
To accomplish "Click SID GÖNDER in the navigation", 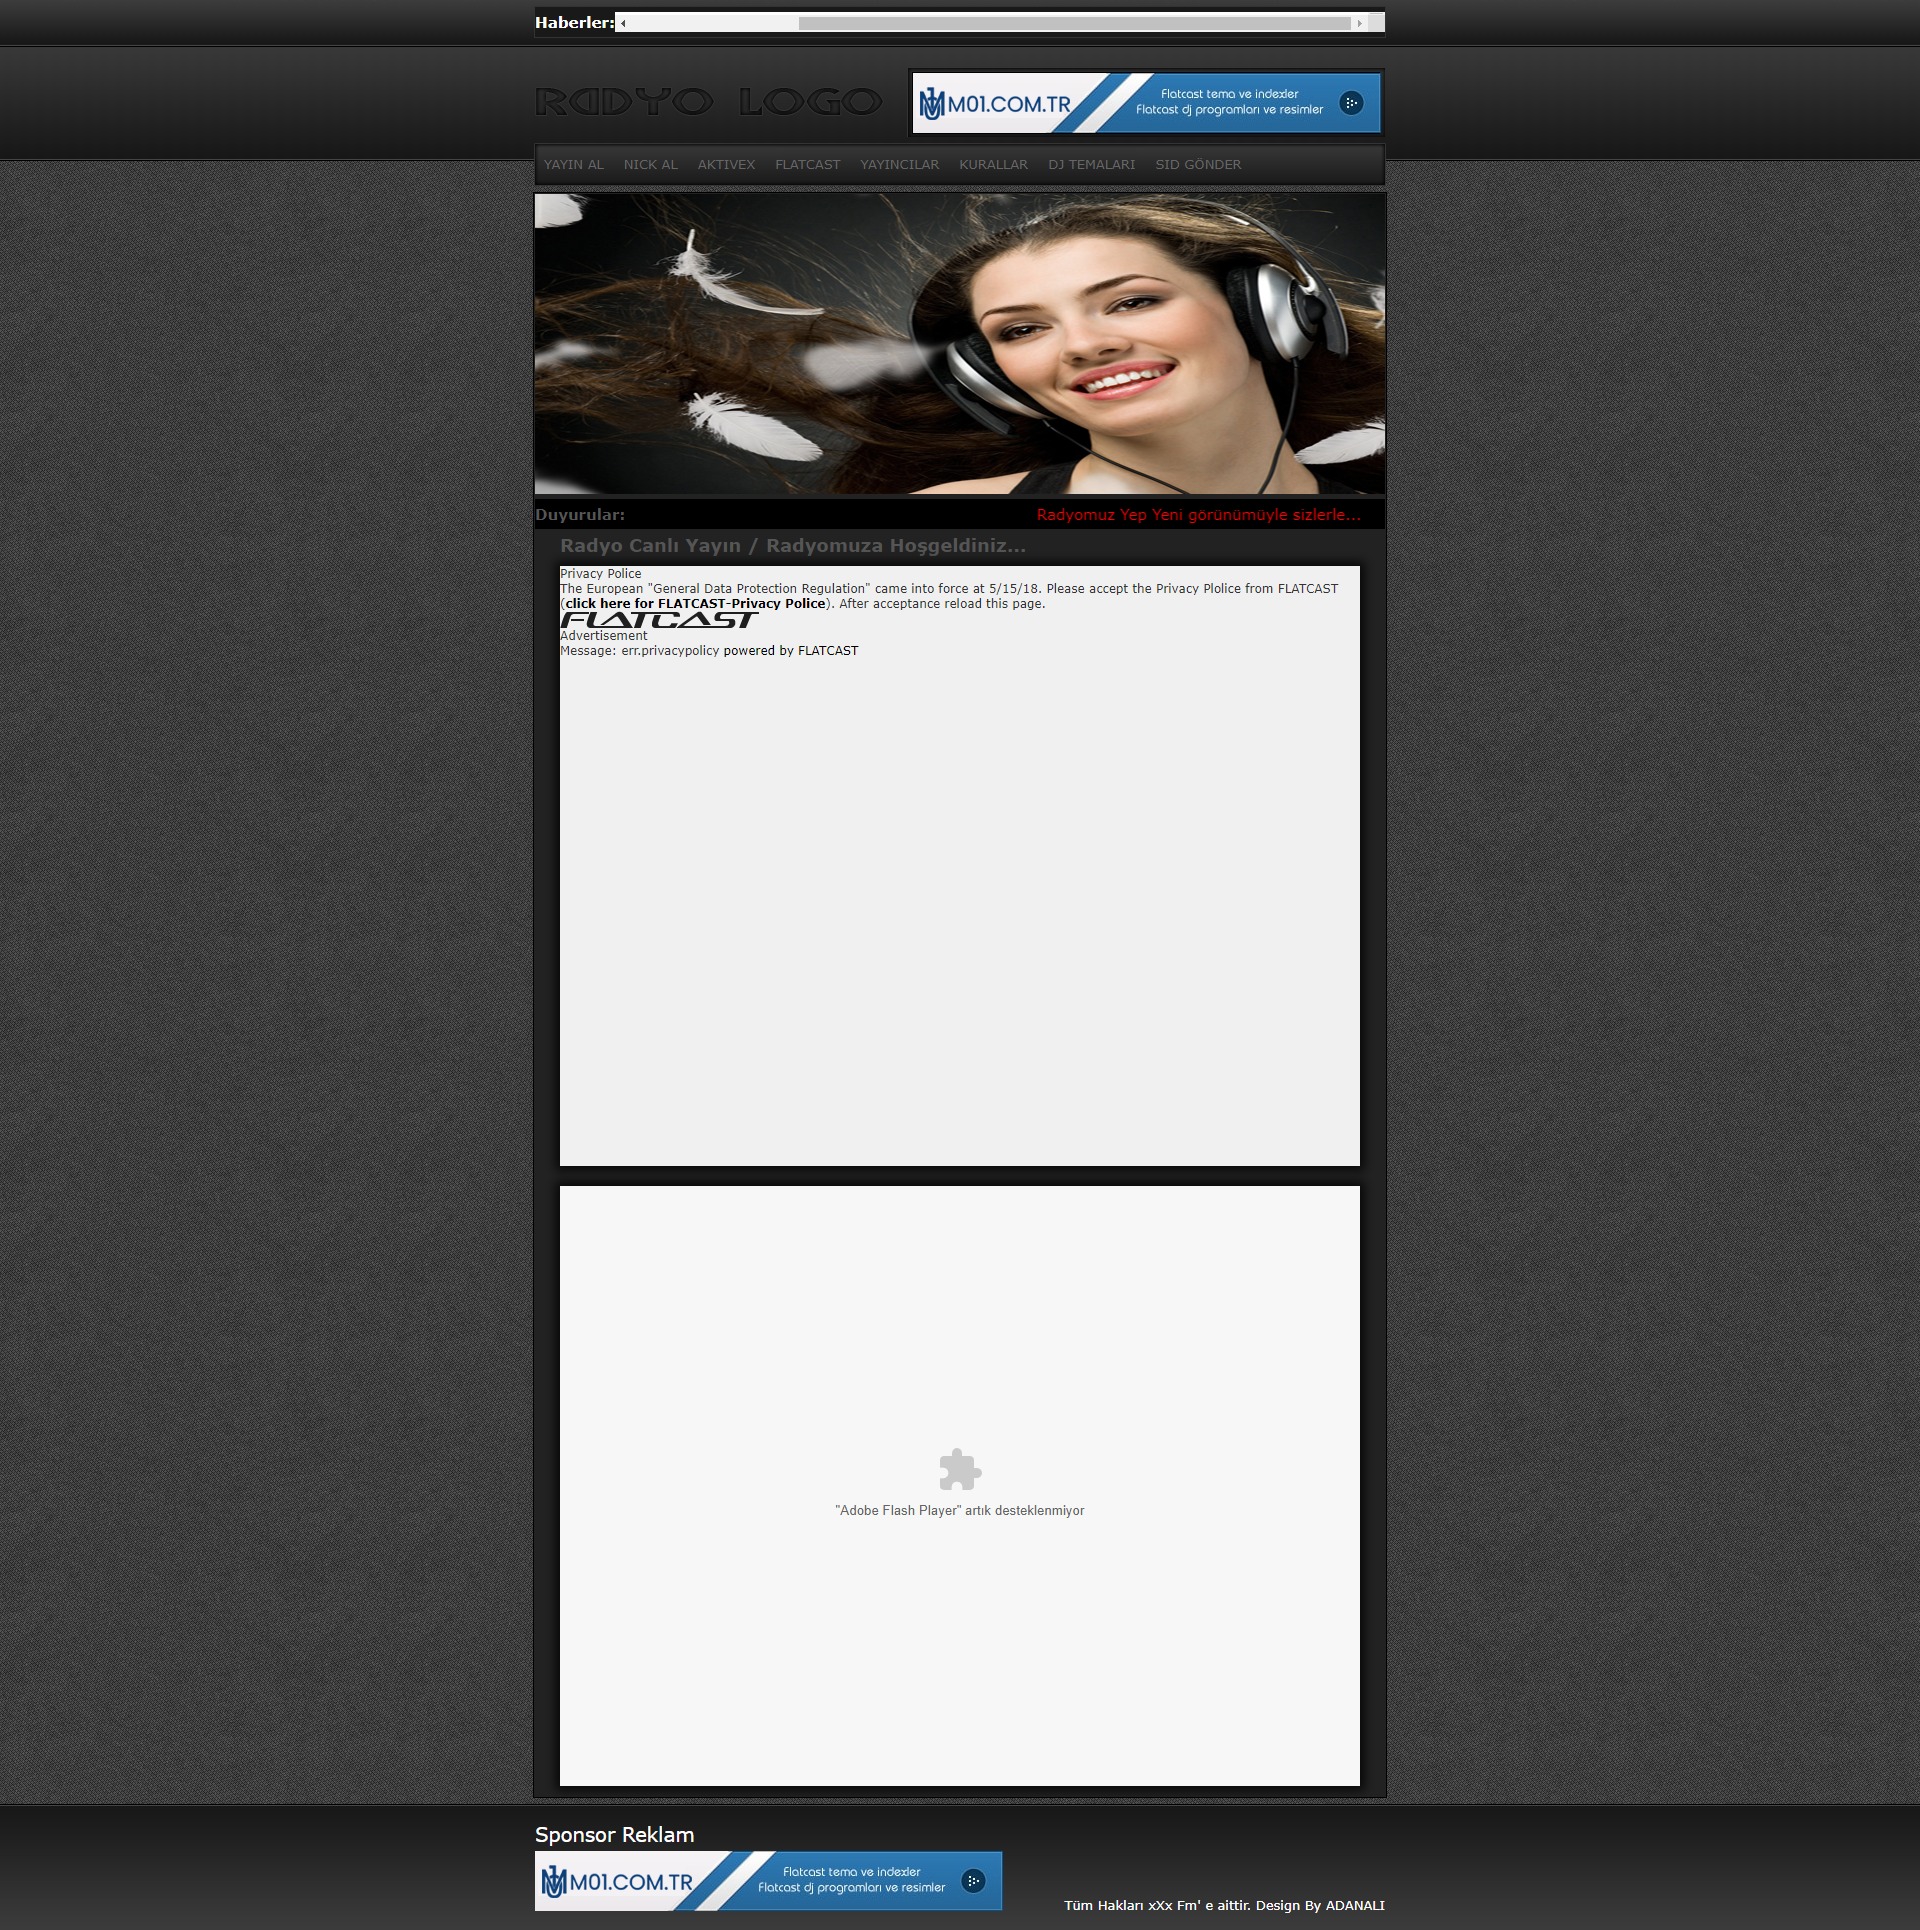I will [1197, 165].
